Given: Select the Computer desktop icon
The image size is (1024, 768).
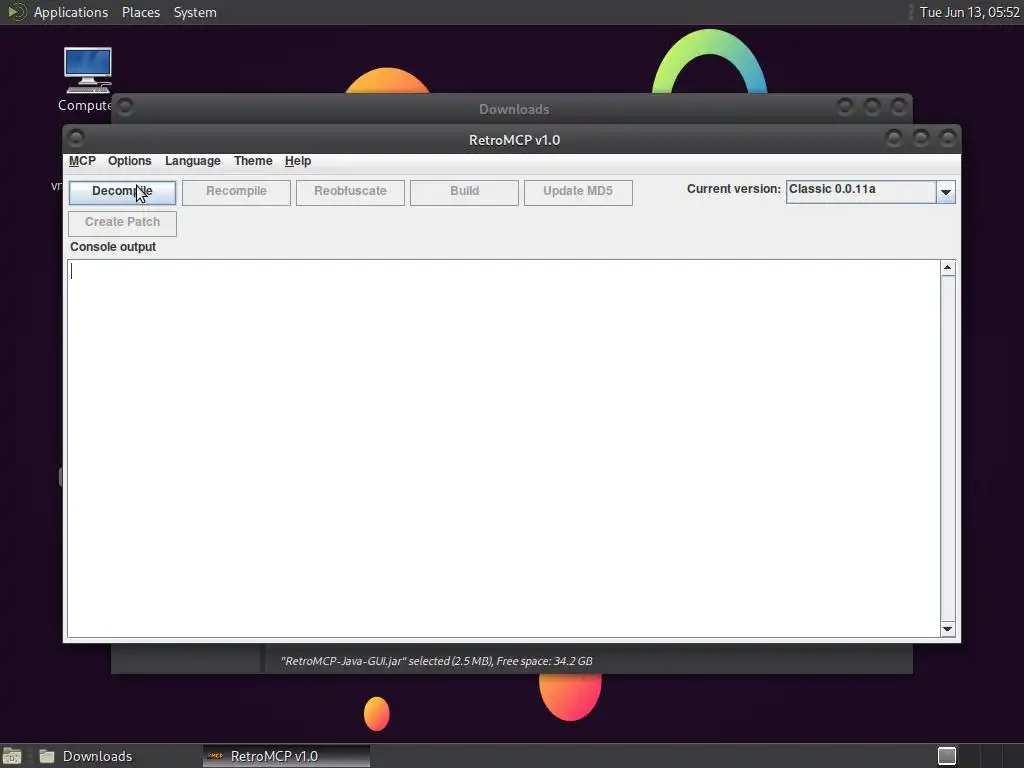Looking at the screenshot, I should [x=88, y=79].
